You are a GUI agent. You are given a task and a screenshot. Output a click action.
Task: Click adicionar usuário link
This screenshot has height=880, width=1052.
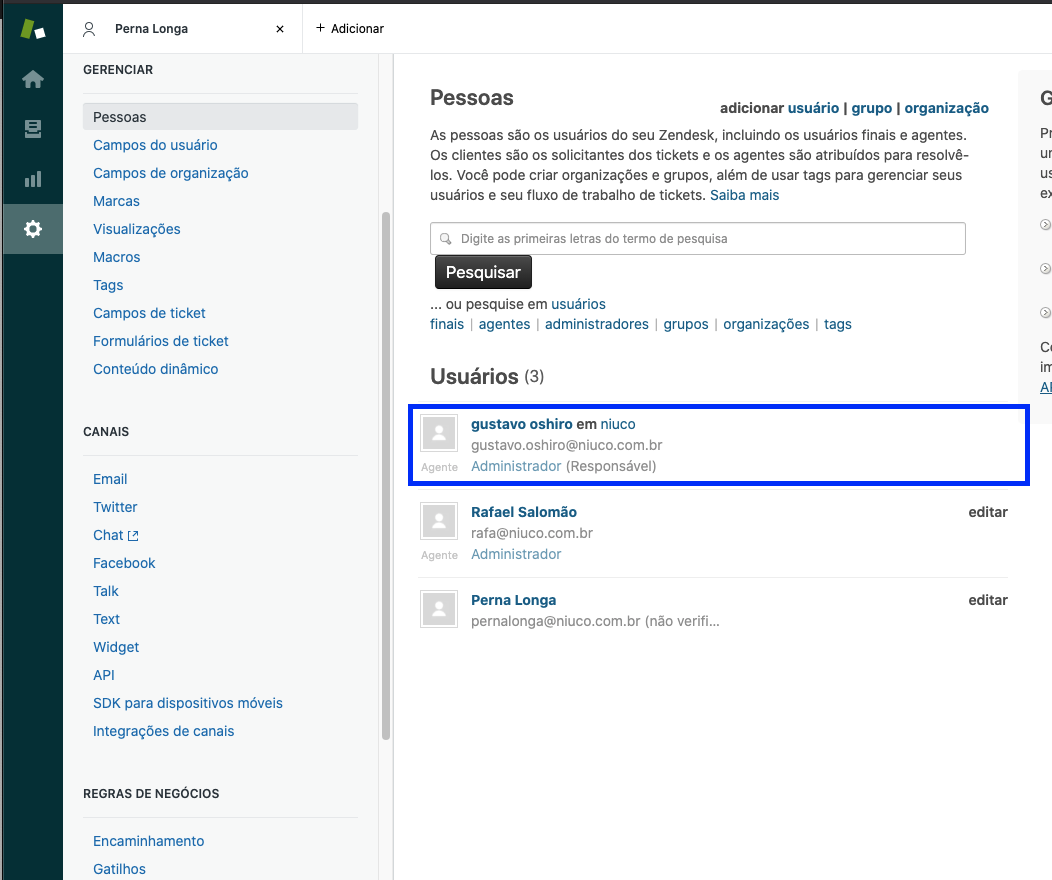coord(813,108)
